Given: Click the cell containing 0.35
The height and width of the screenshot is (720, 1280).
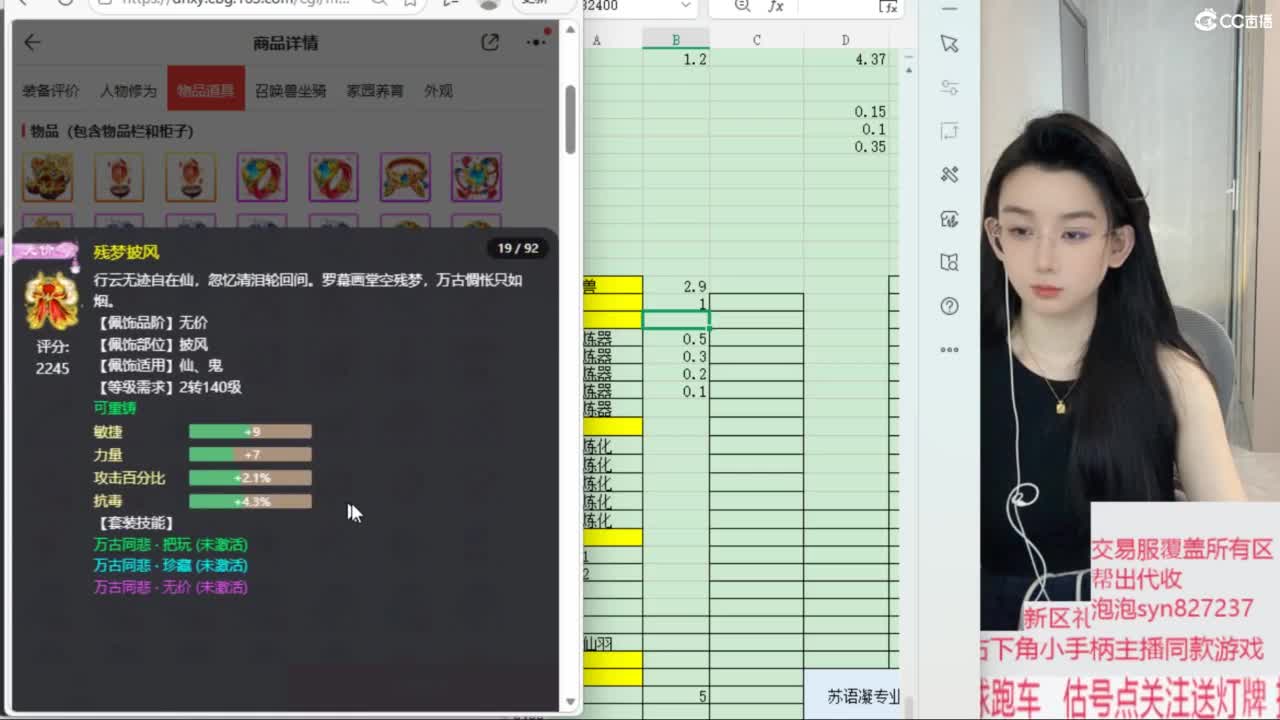Looking at the screenshot, I should point(845,147).
